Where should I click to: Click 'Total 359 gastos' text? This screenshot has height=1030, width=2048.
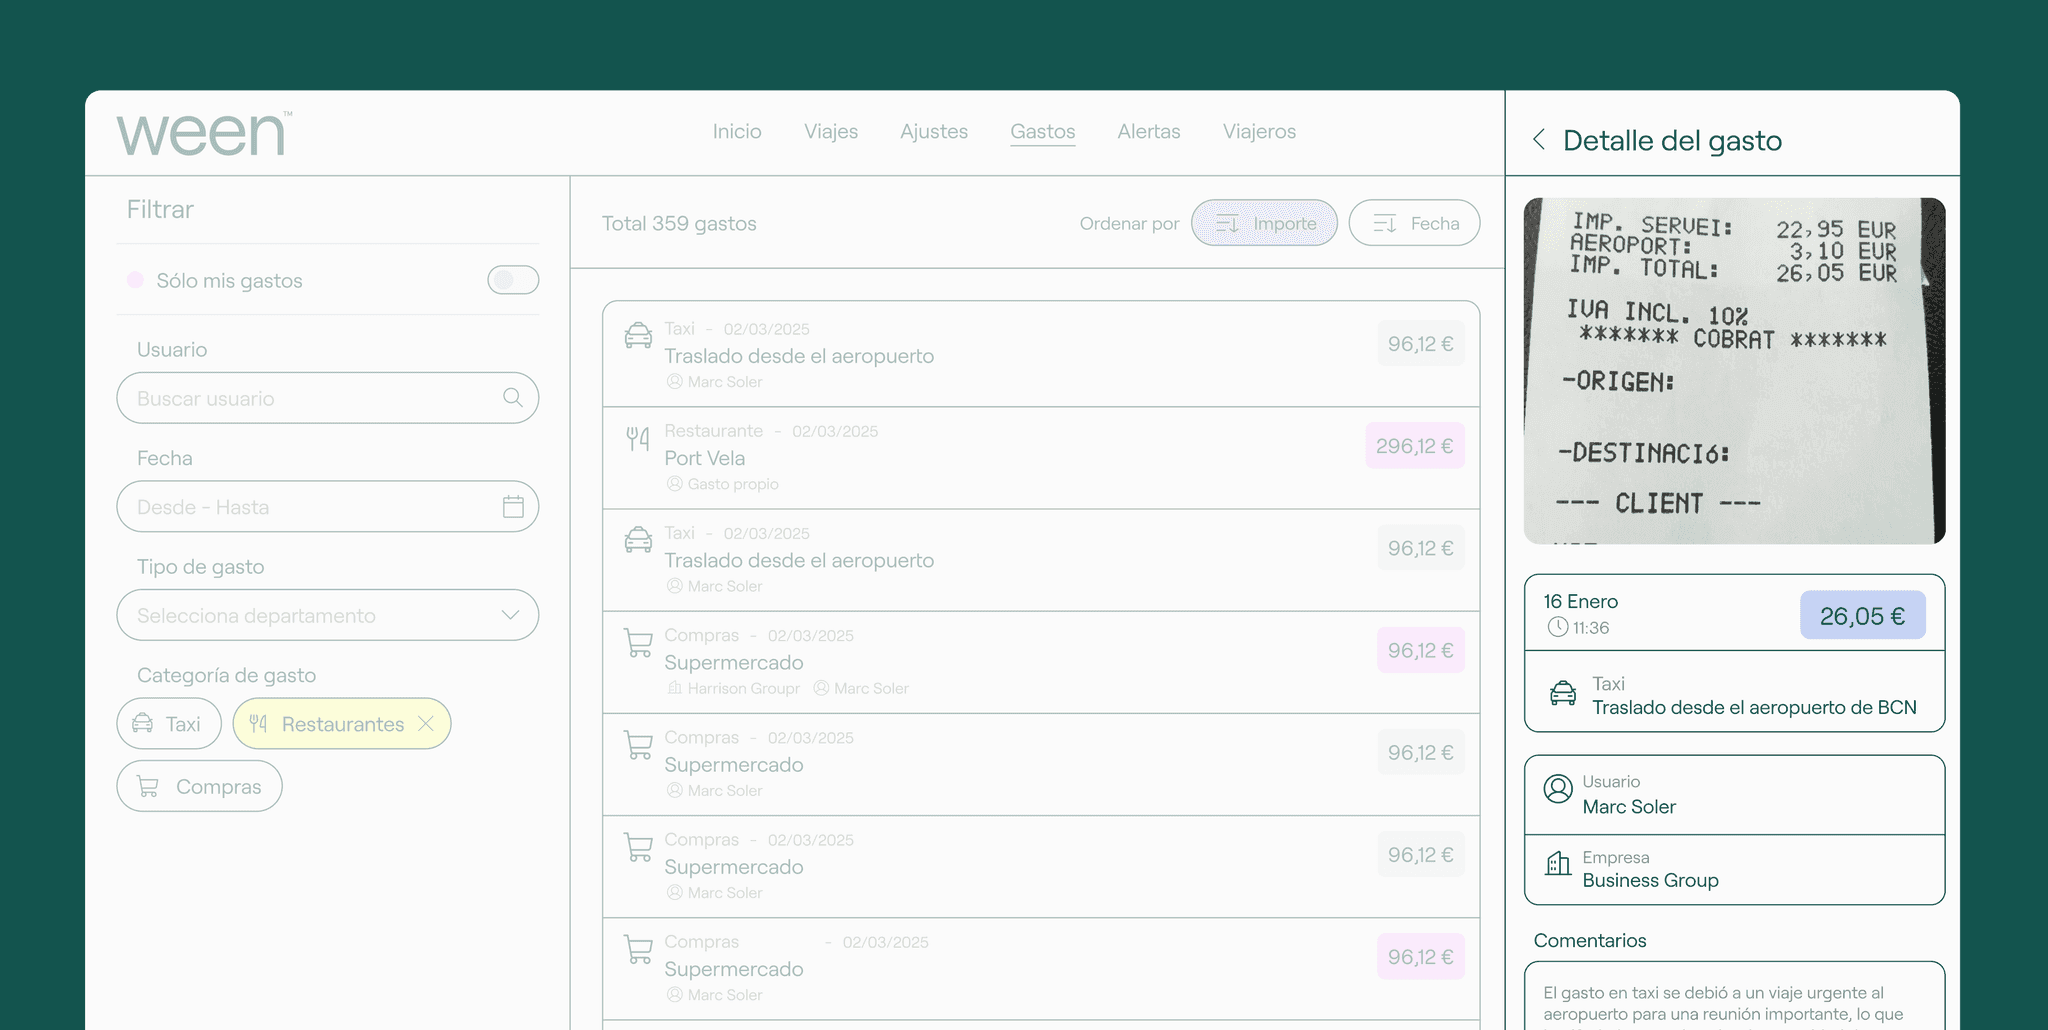[679, 223]
